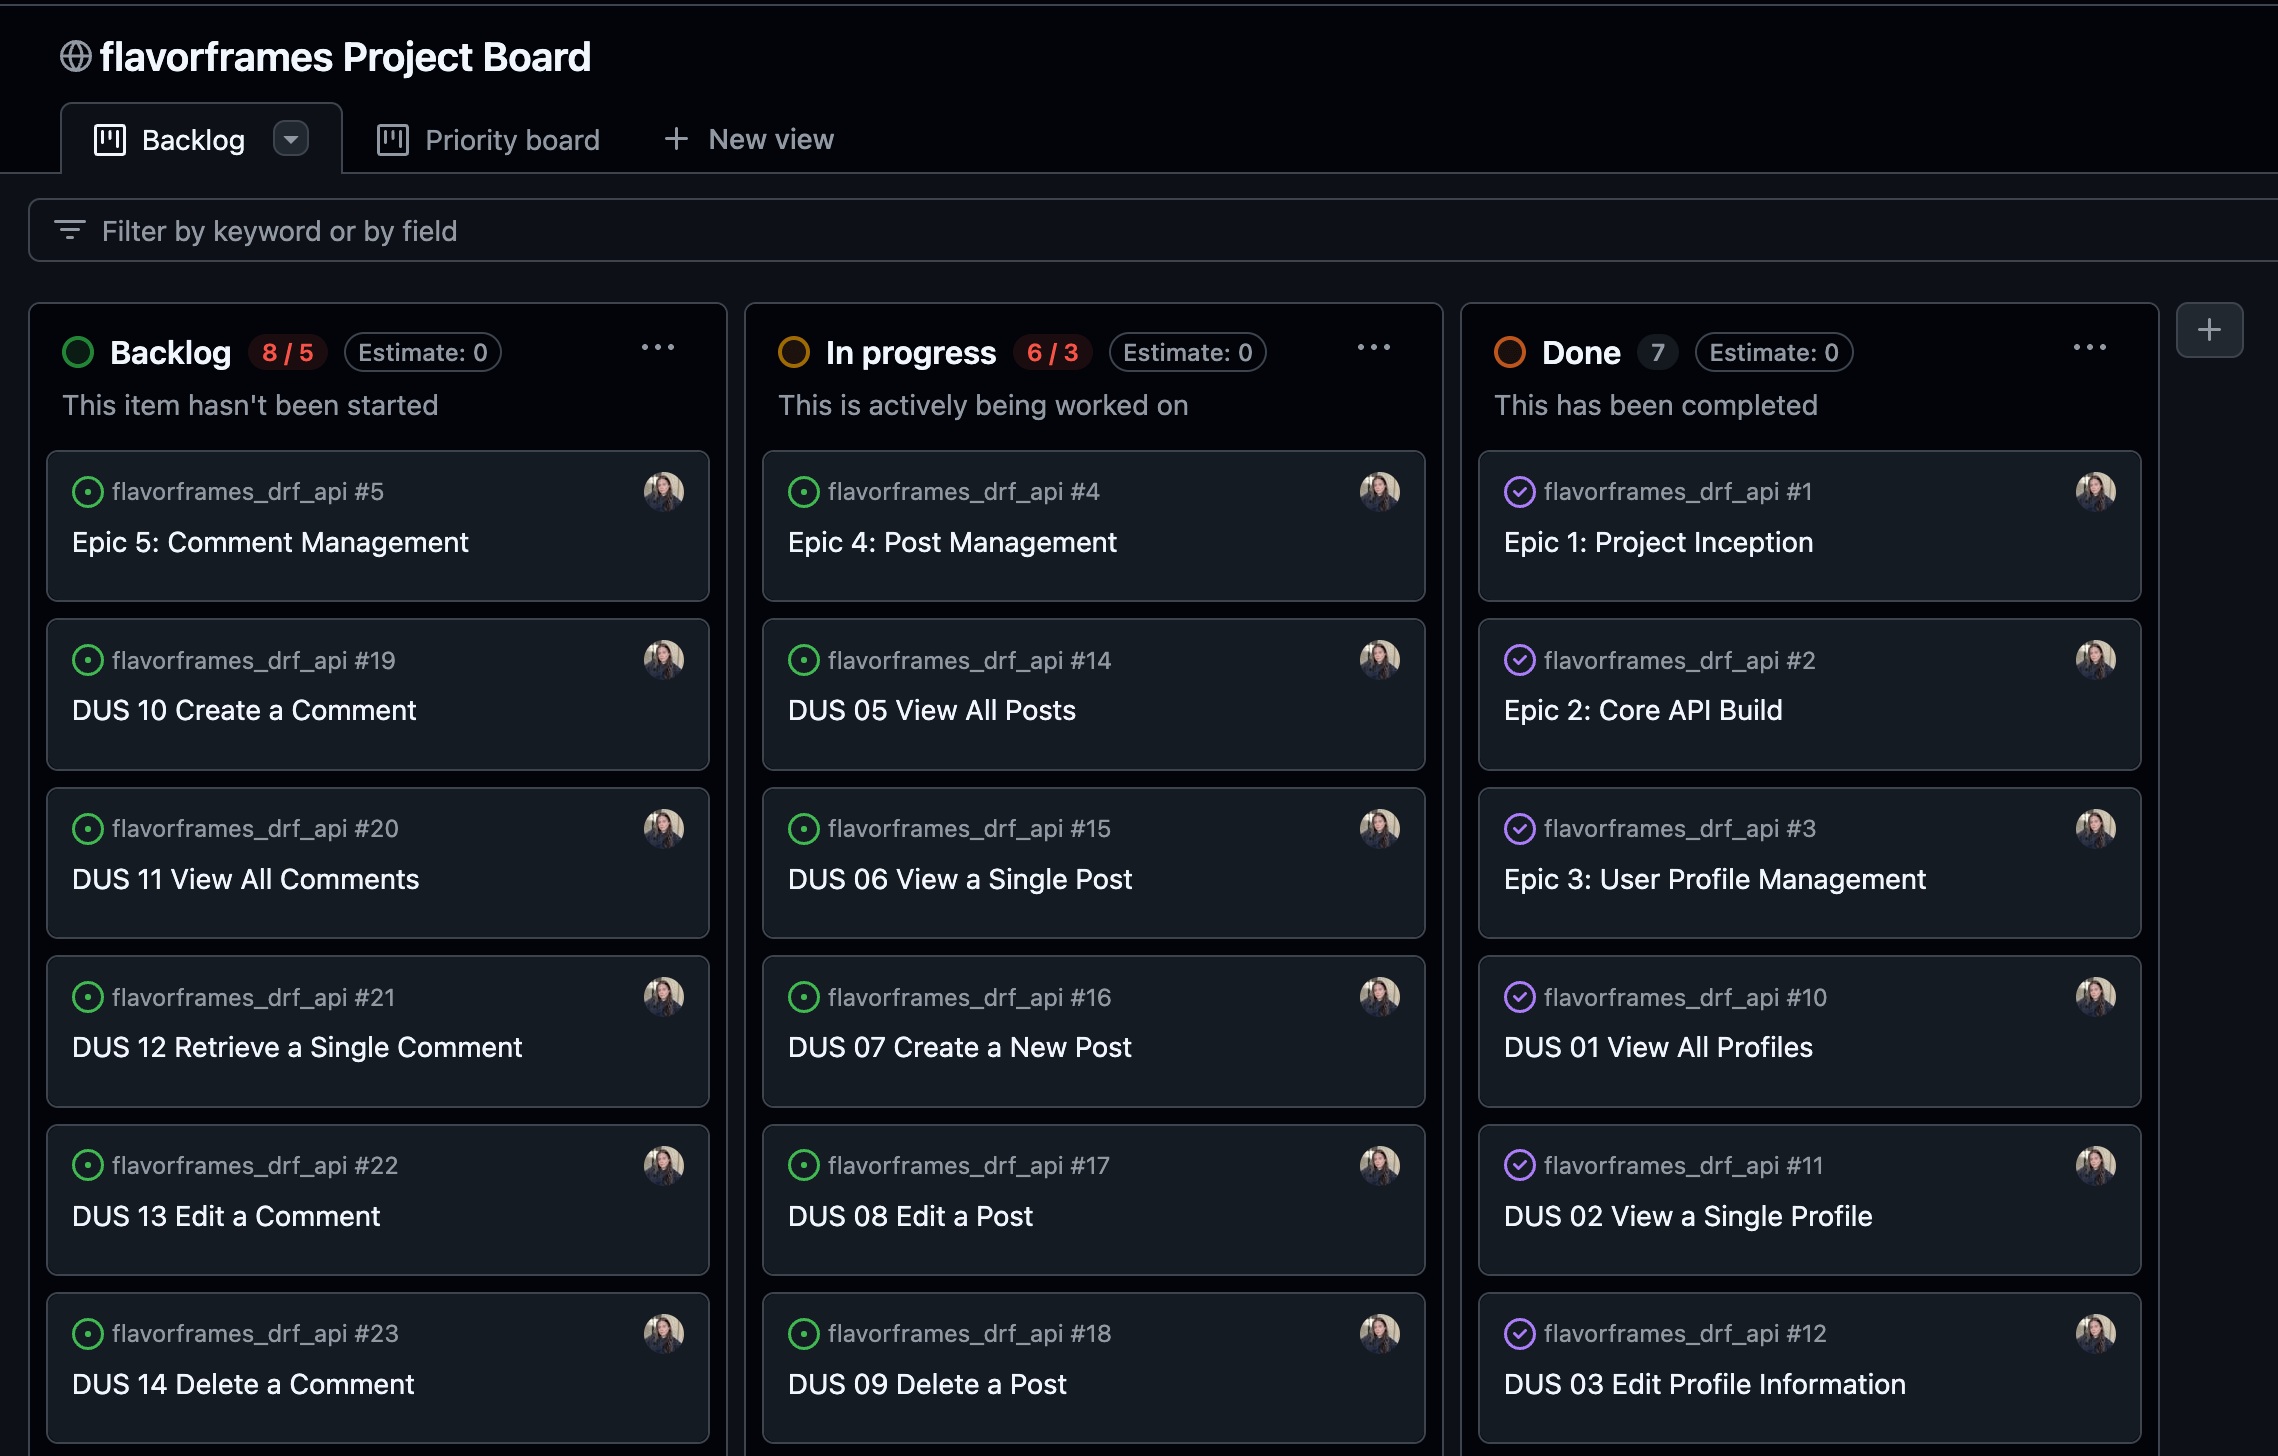Open DUS 12 Retrieve a Single Comment
Screen dimensions: 2278x1456
click(297, 1047)
